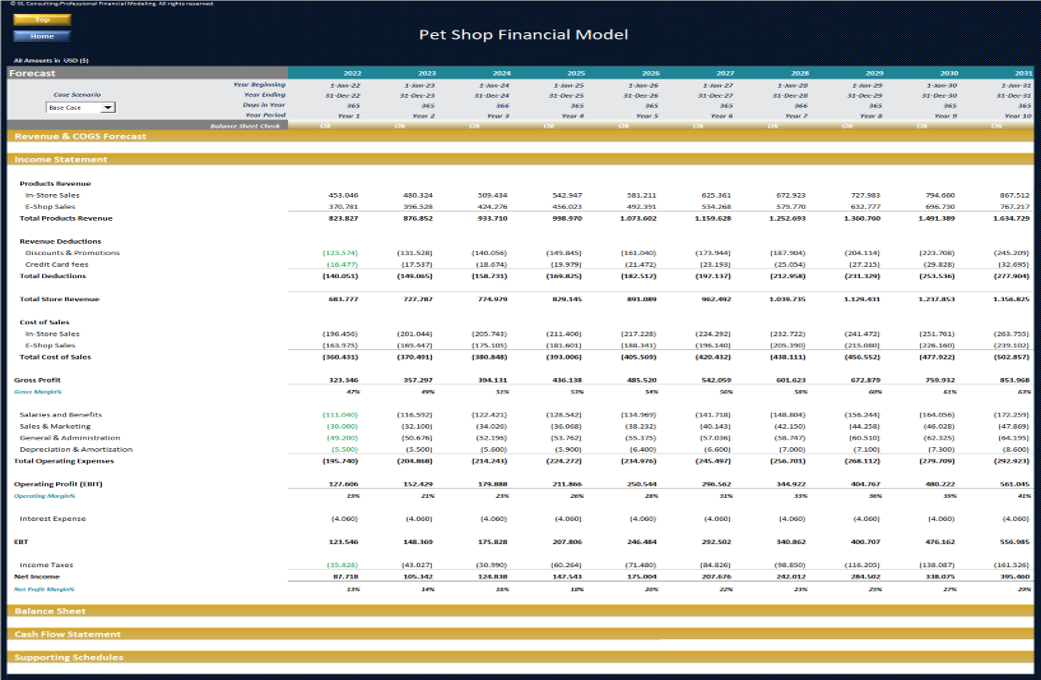Open the Base Case scenario dropdown
Image resolution: width=1041 pixels, height=680 pixels.
pyautogui.click(x=80, y=108)
